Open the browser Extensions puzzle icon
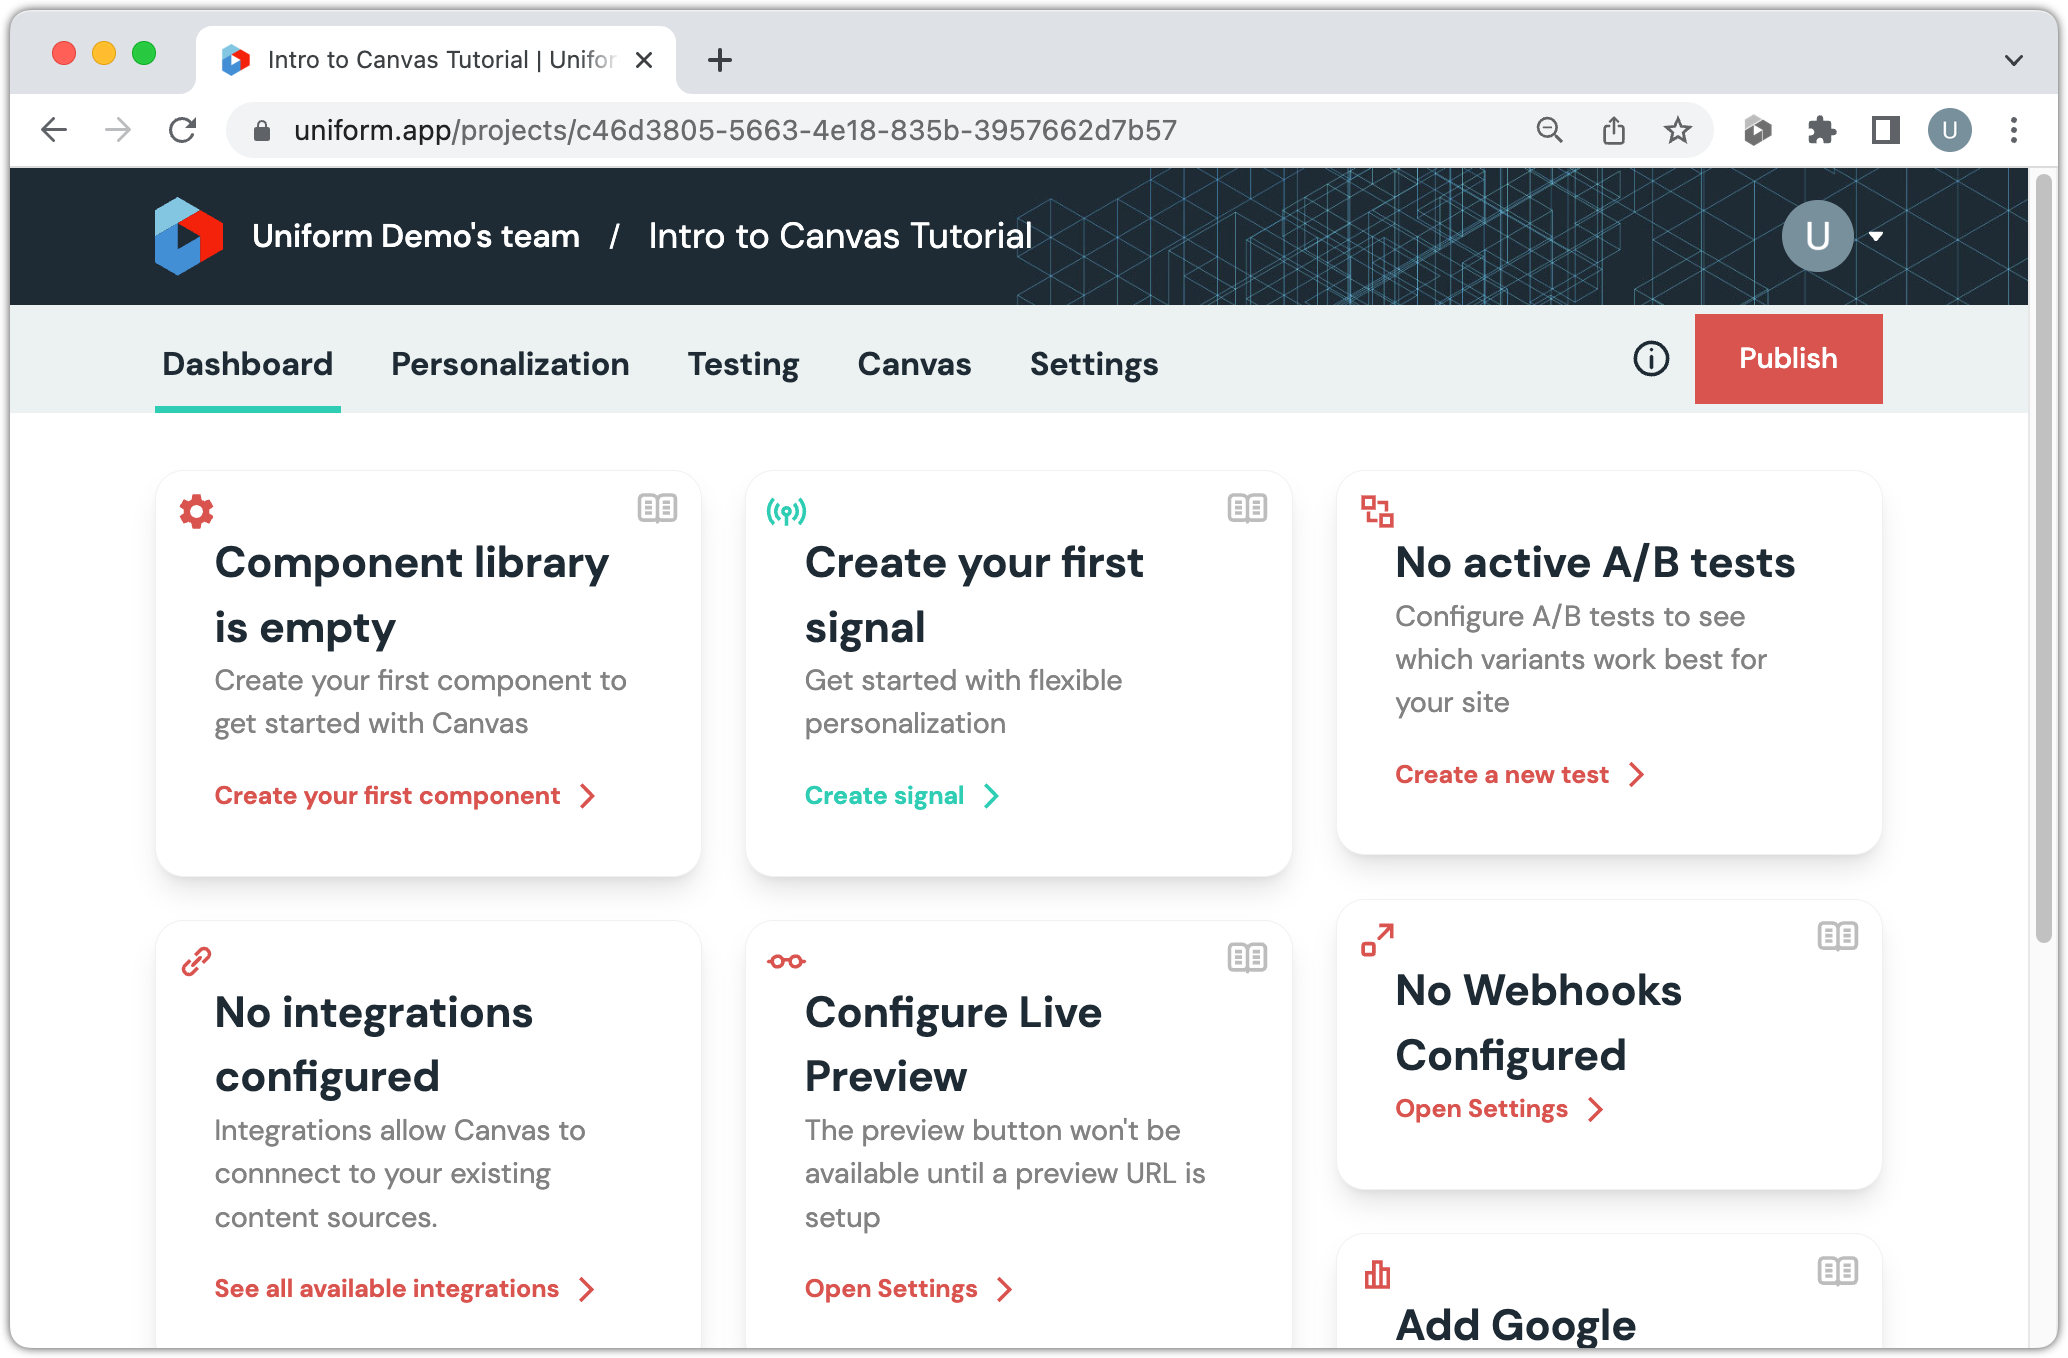 pos(1821,130)
